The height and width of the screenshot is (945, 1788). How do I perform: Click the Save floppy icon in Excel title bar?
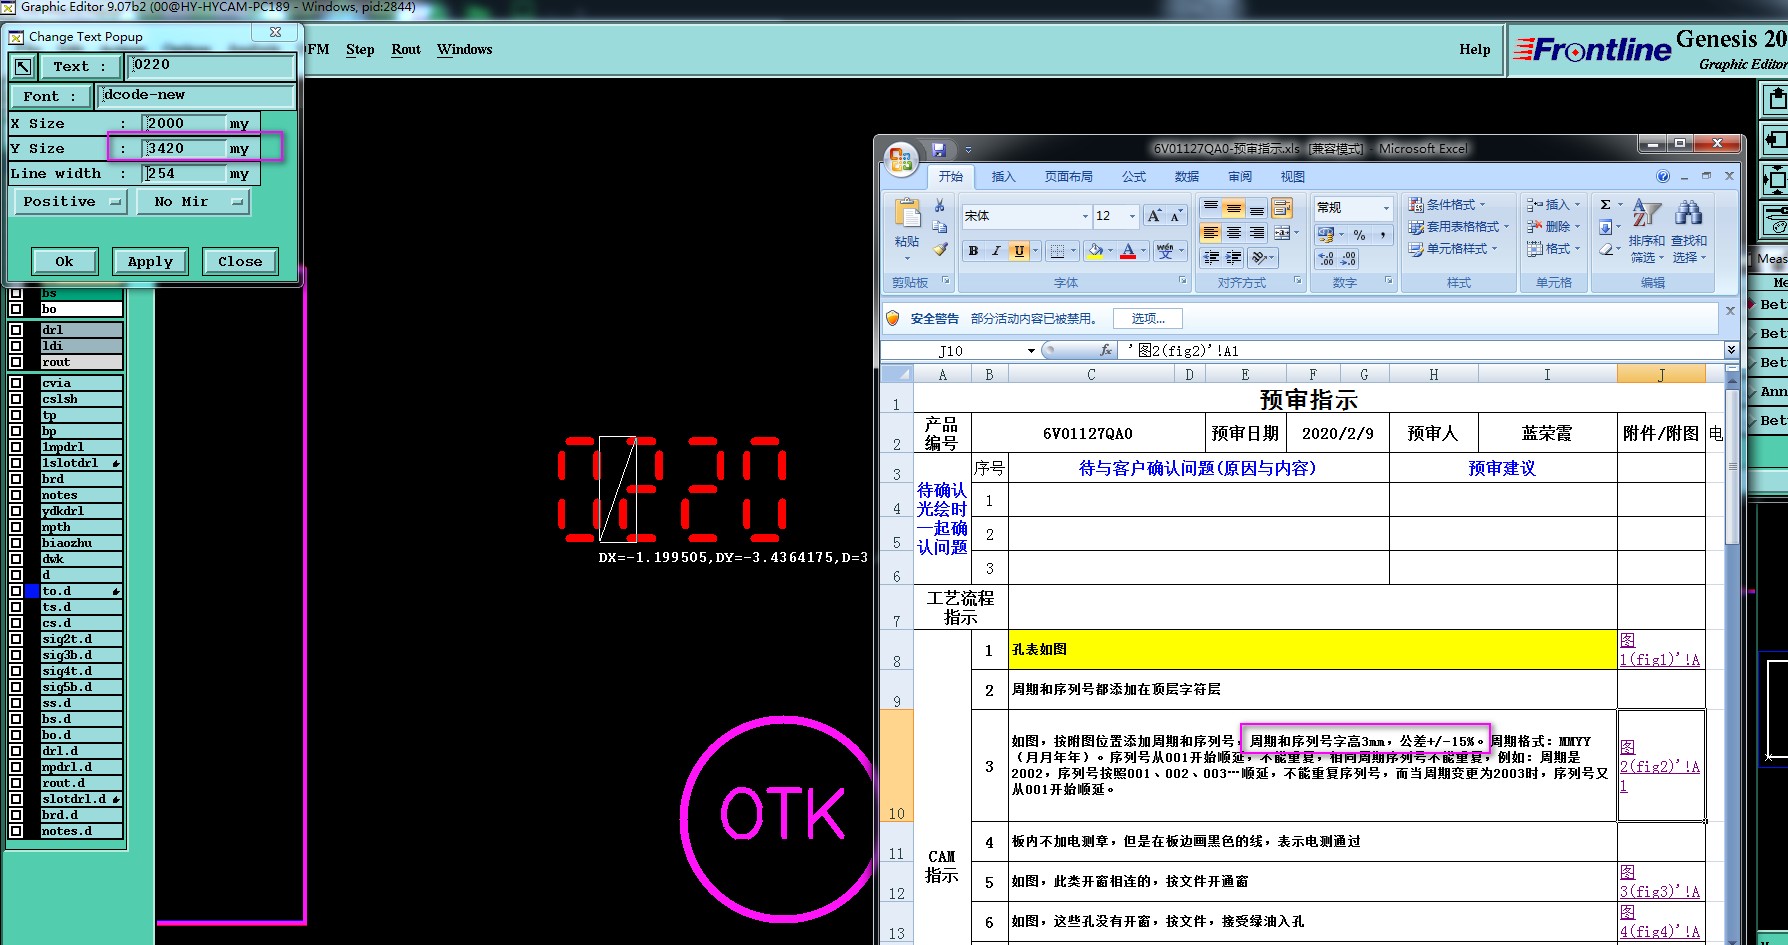coord(939,150)
